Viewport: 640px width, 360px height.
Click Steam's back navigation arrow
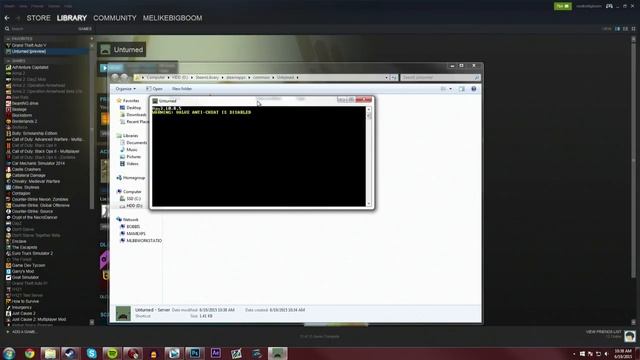(x=7, y=18)
